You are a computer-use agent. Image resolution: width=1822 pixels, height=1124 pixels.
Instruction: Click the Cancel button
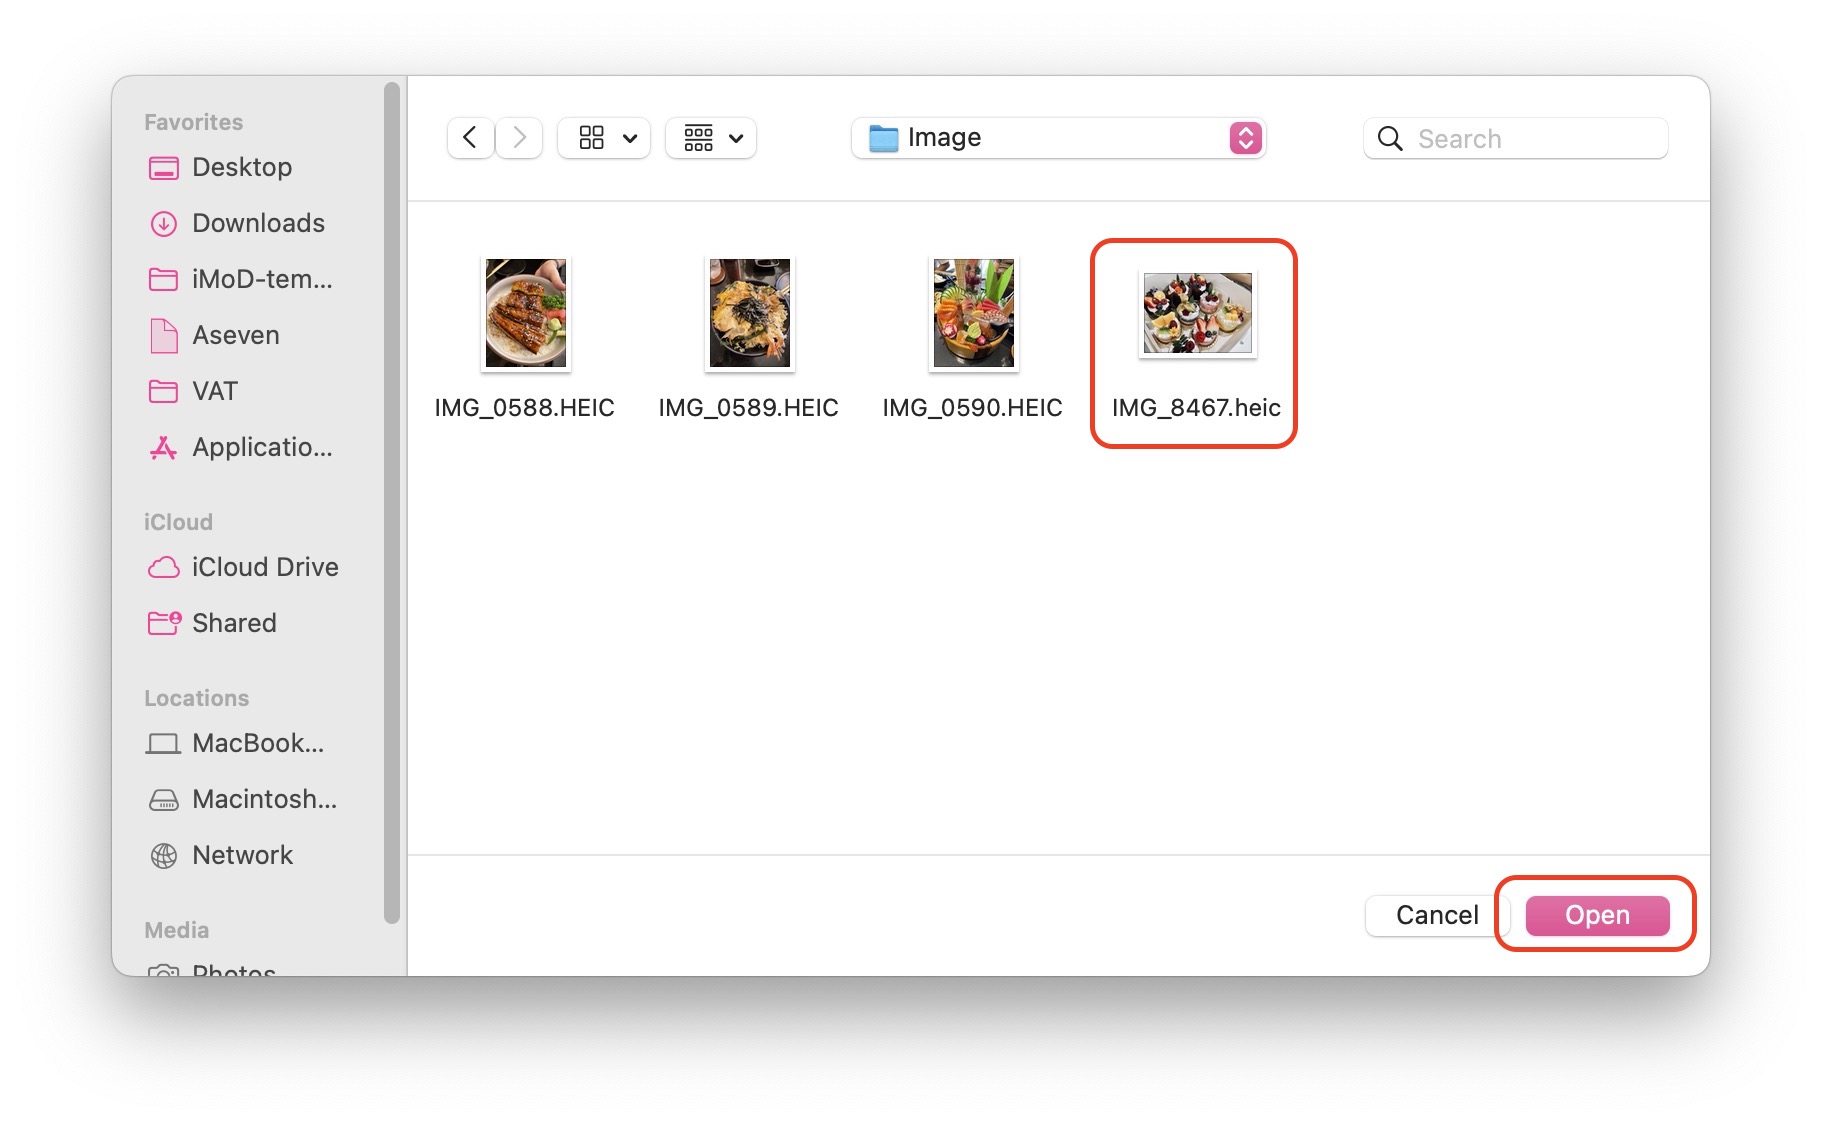click(x=1436, y=915)
